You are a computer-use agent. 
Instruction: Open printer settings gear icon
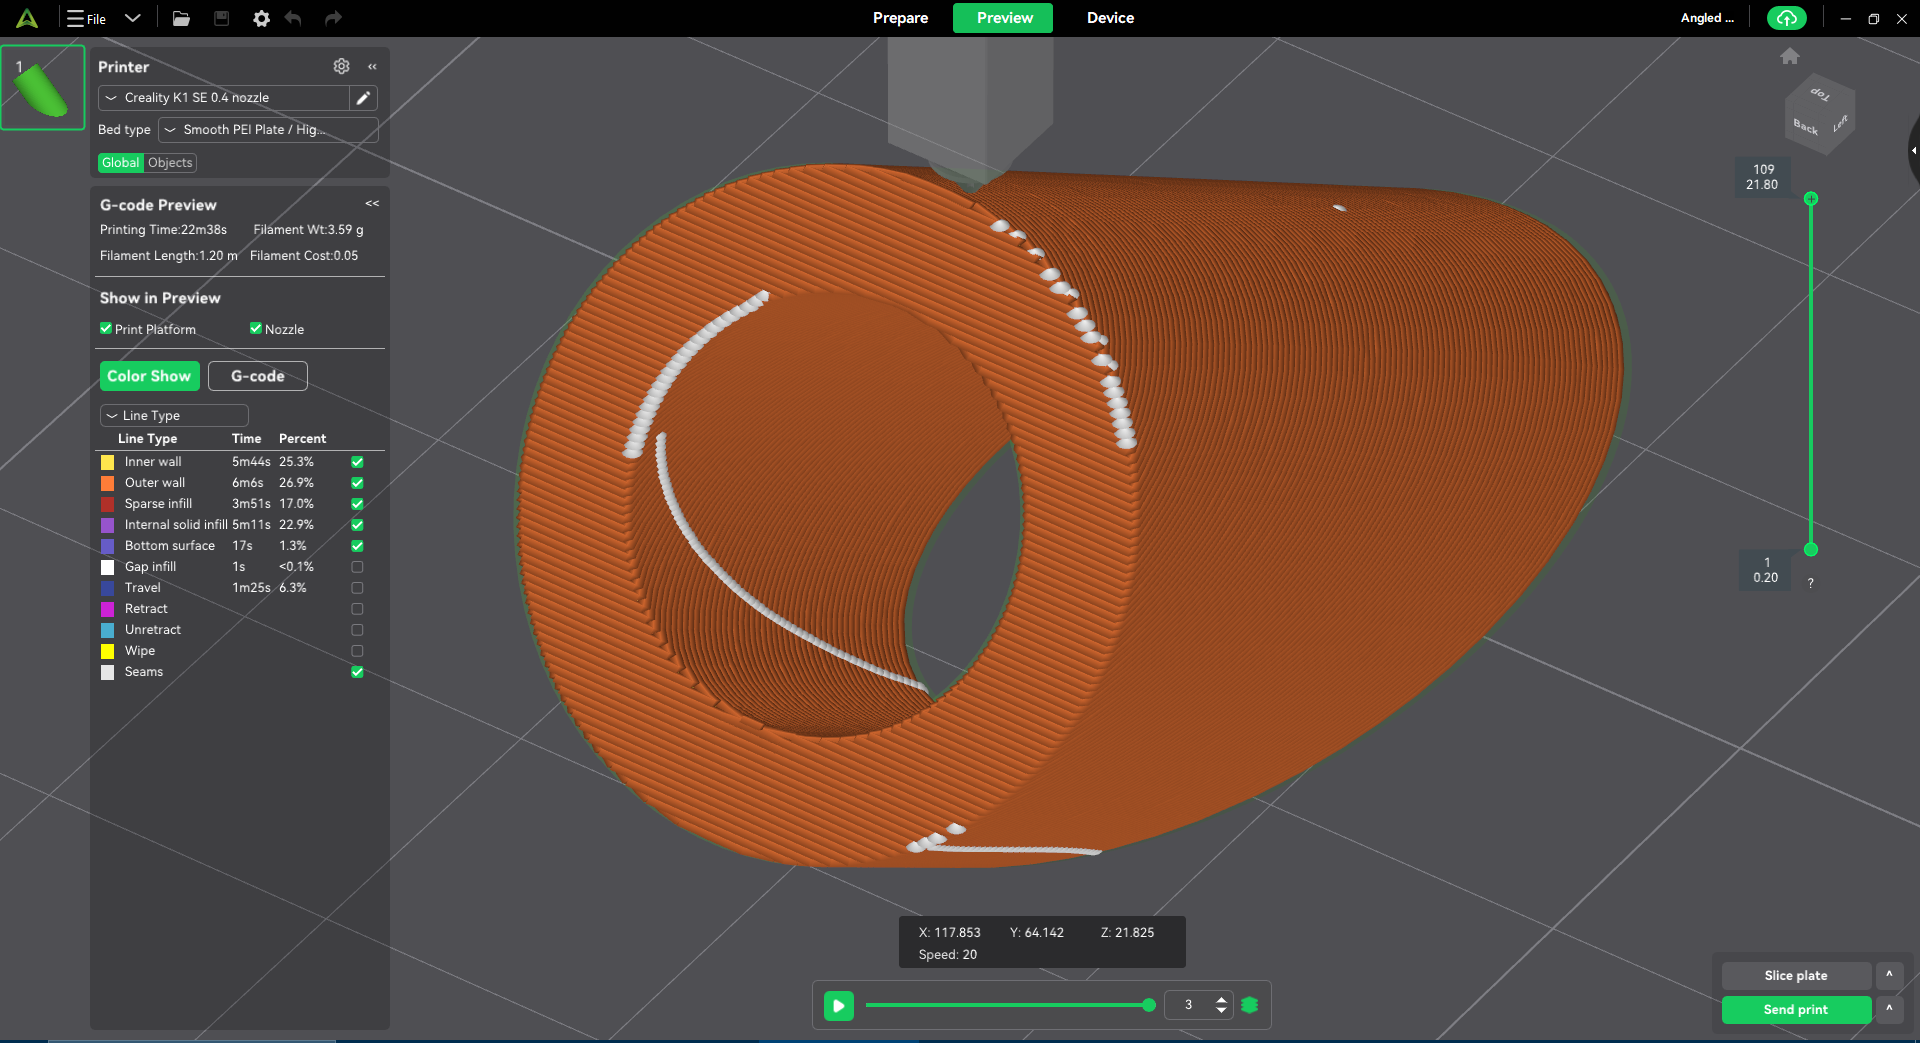point(341,66)
